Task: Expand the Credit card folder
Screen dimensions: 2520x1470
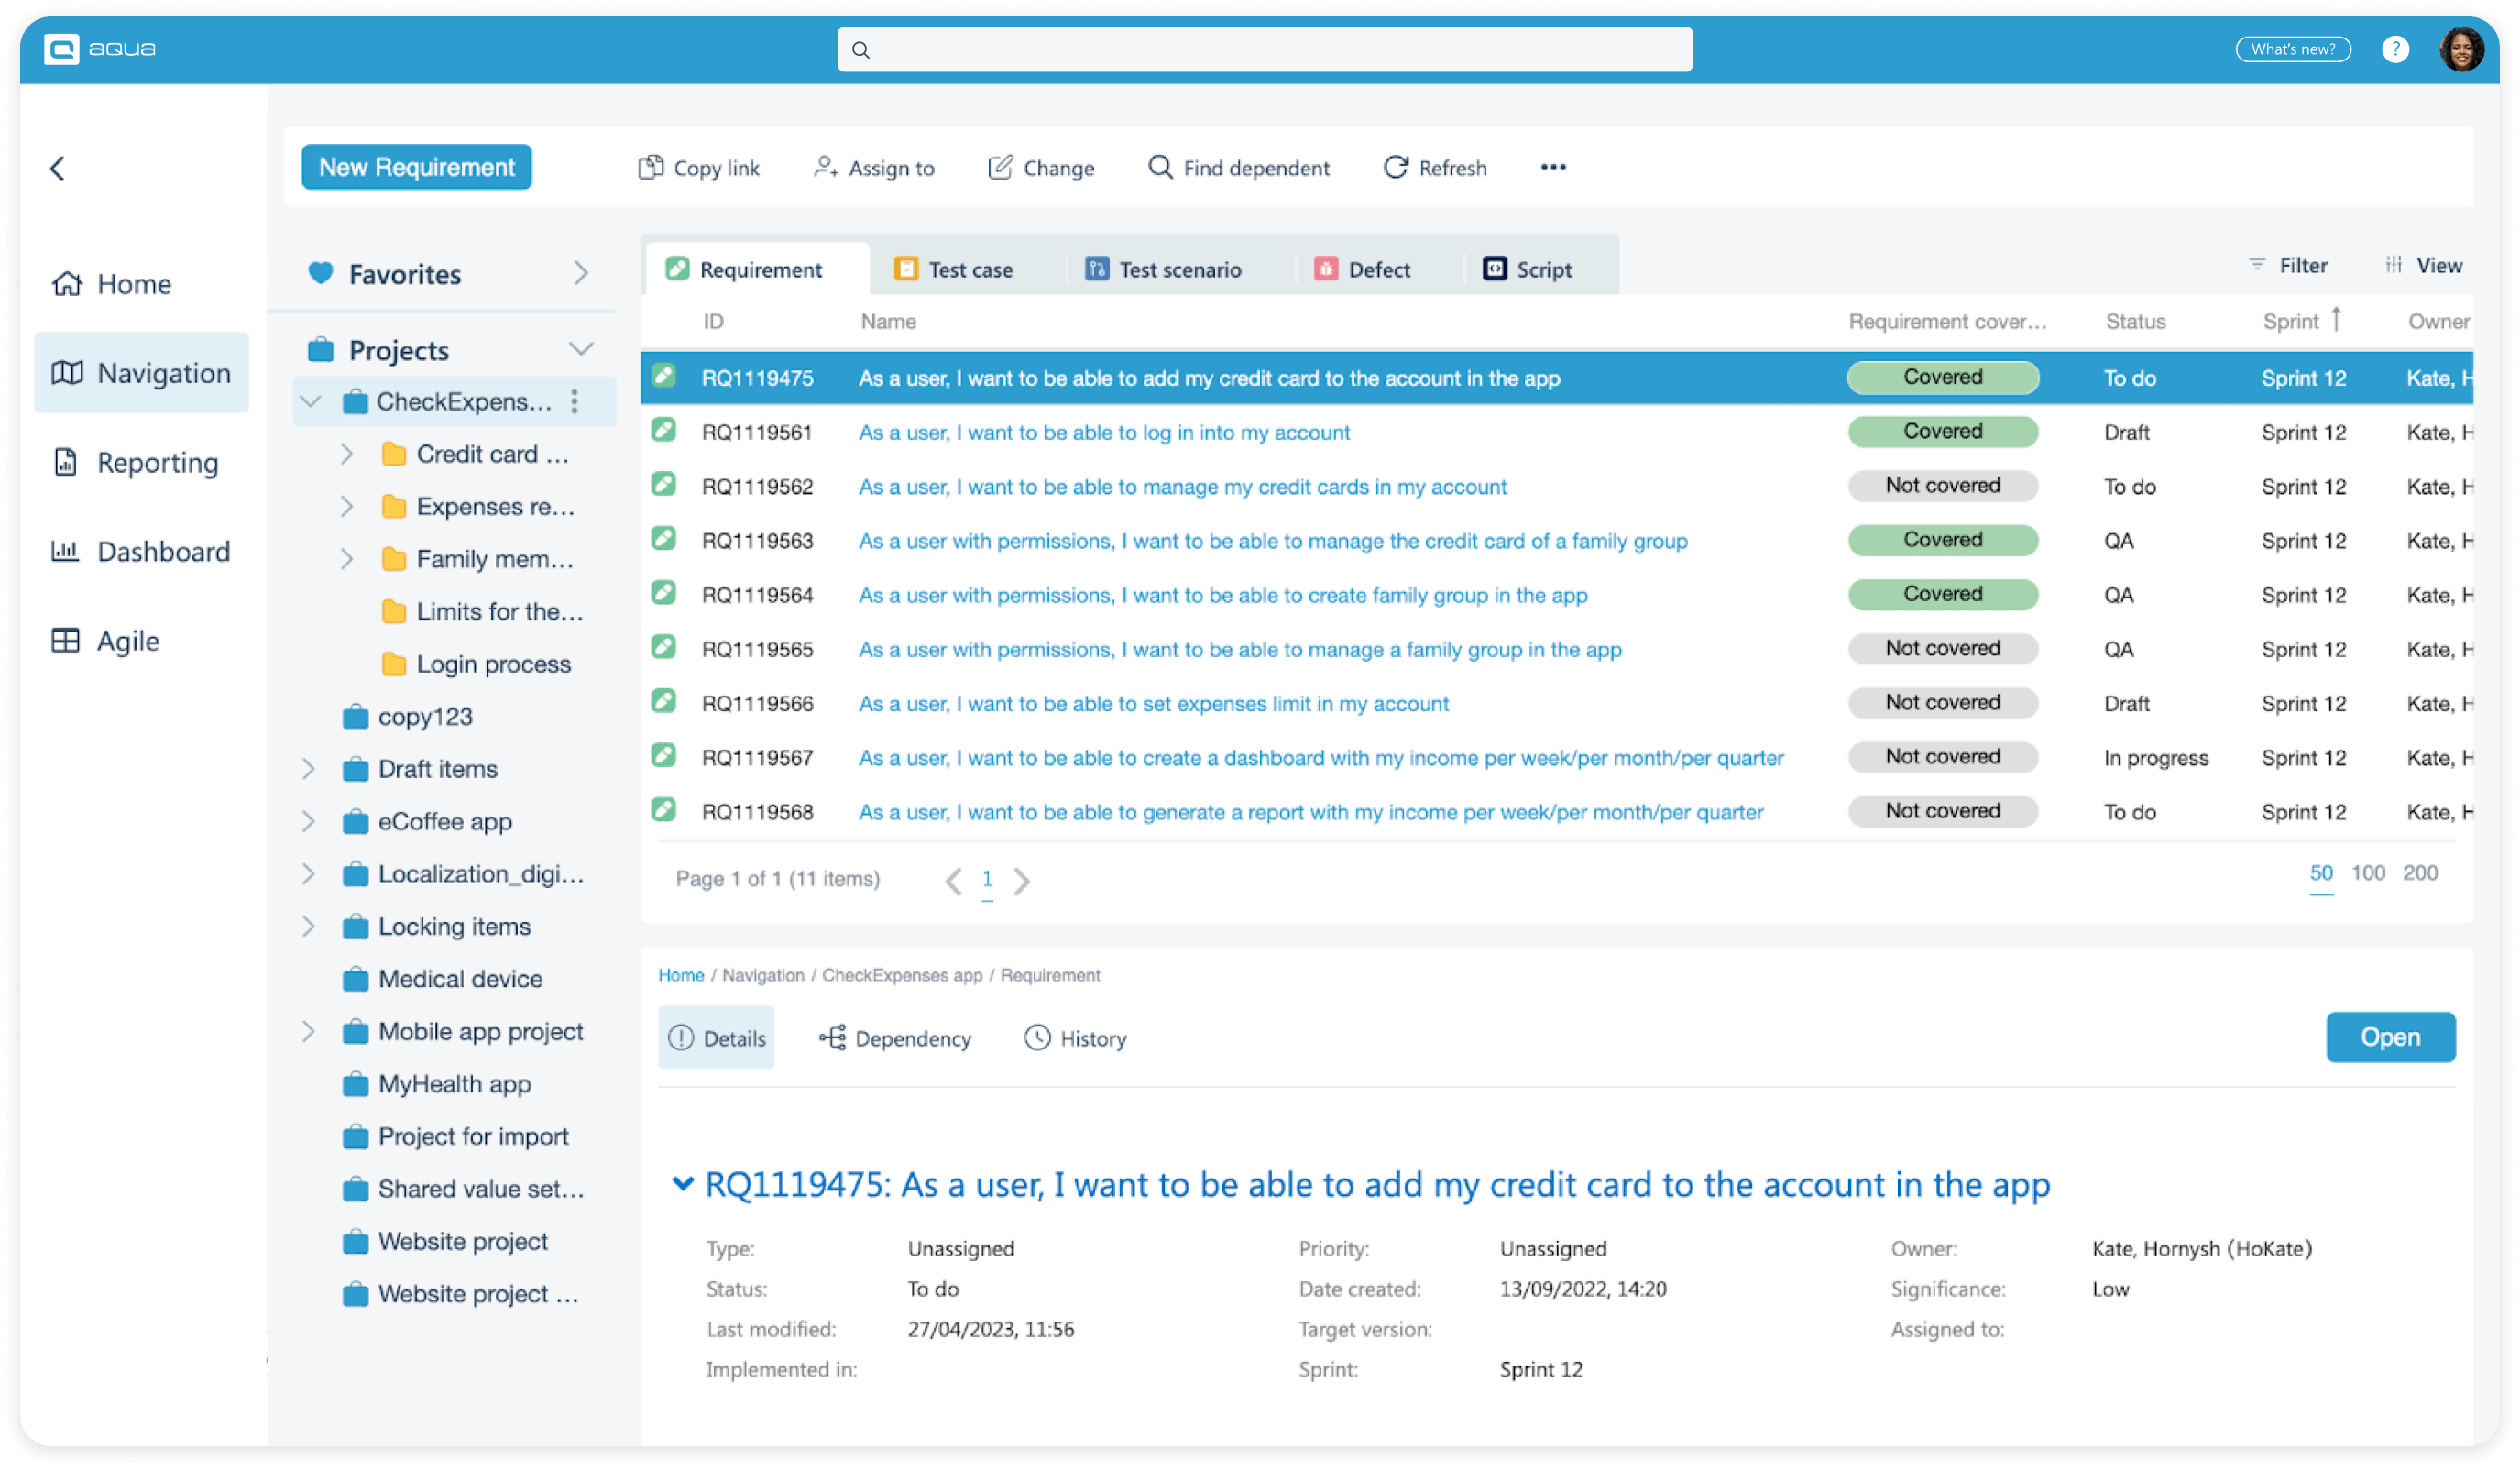Action: click(x=347, y=453)
